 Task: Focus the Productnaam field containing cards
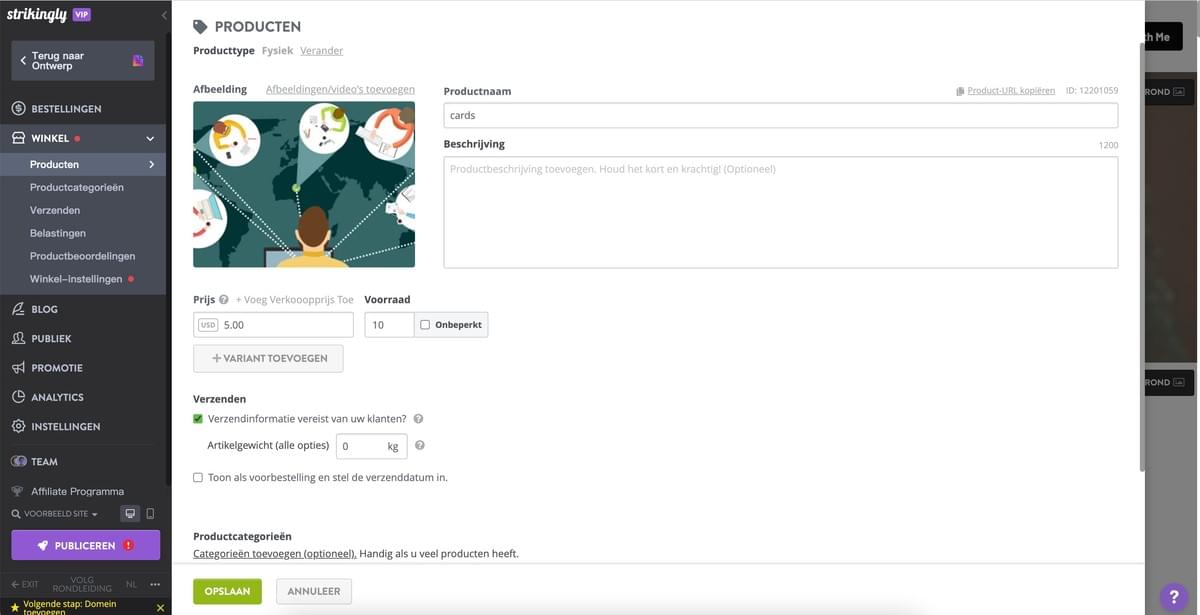(x=781, y=115)
